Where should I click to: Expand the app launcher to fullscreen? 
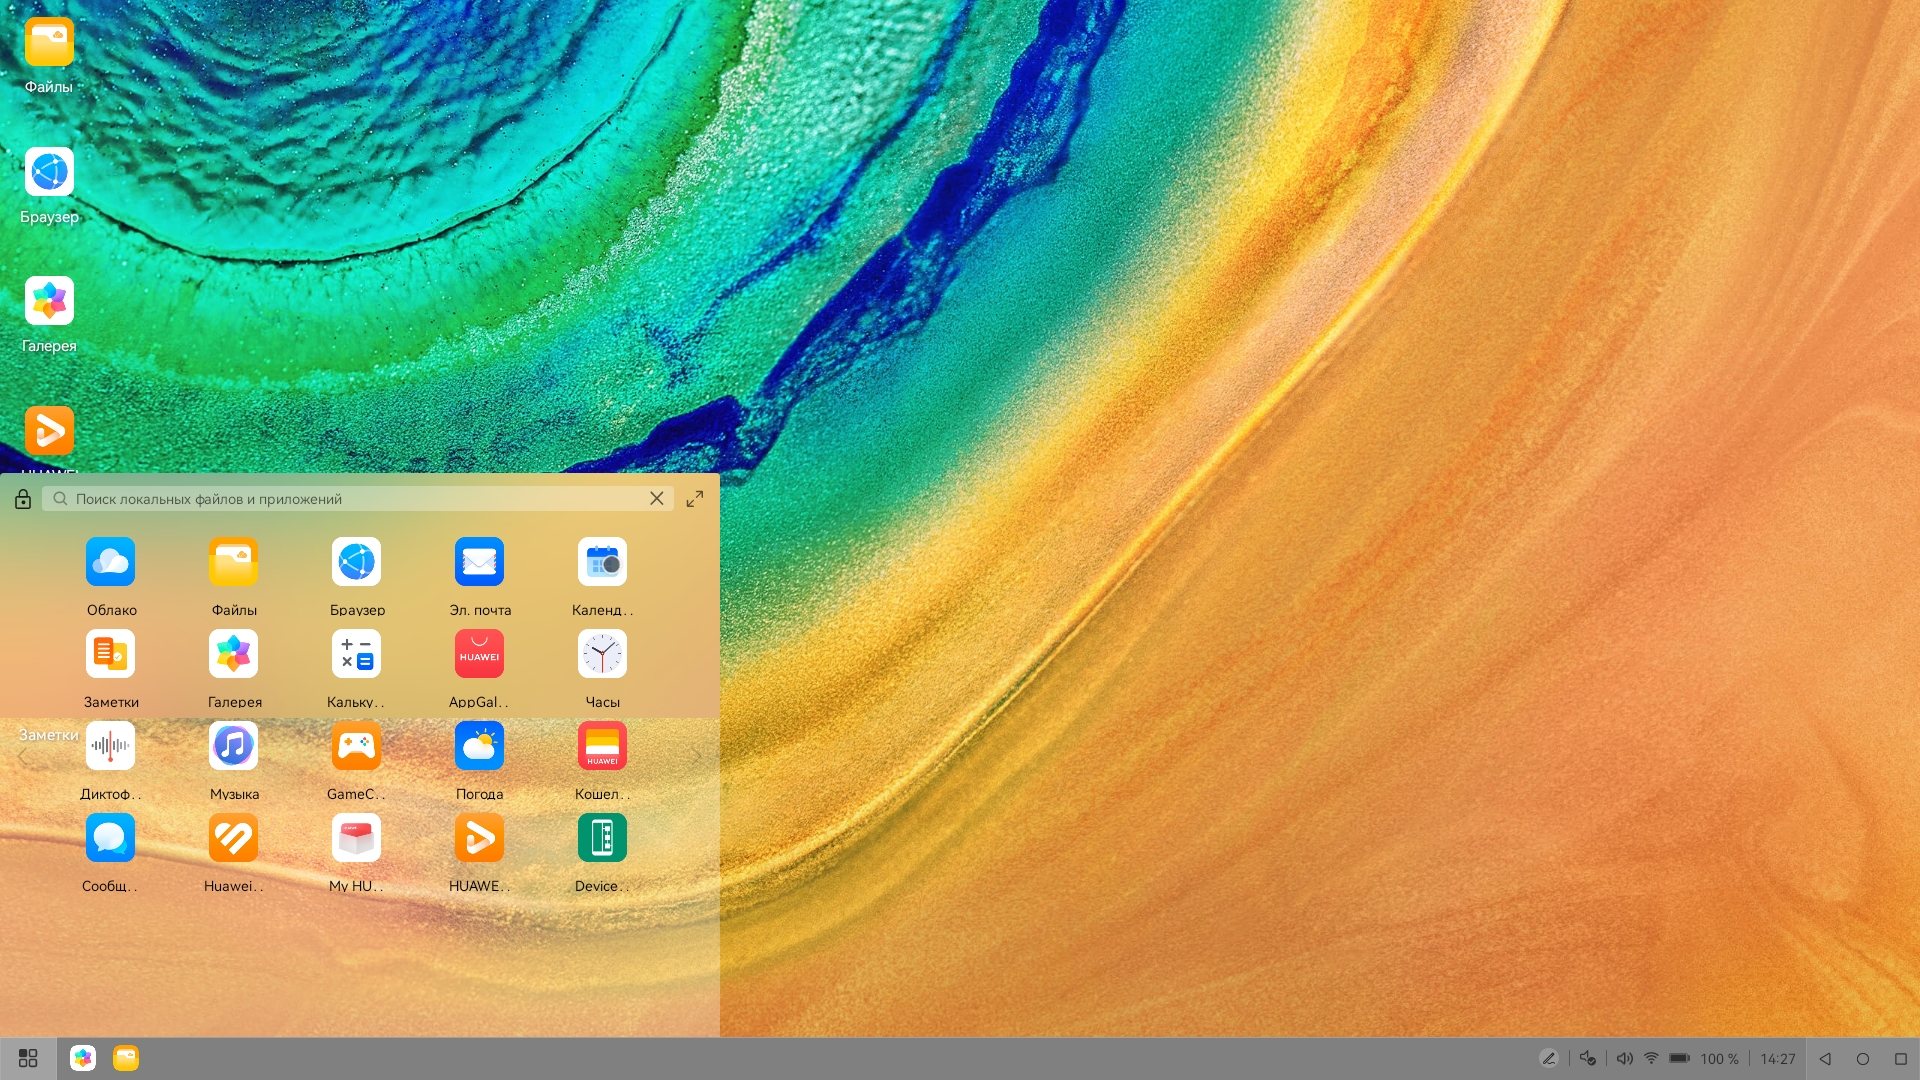pyautogui.click(x=695, y=499)
